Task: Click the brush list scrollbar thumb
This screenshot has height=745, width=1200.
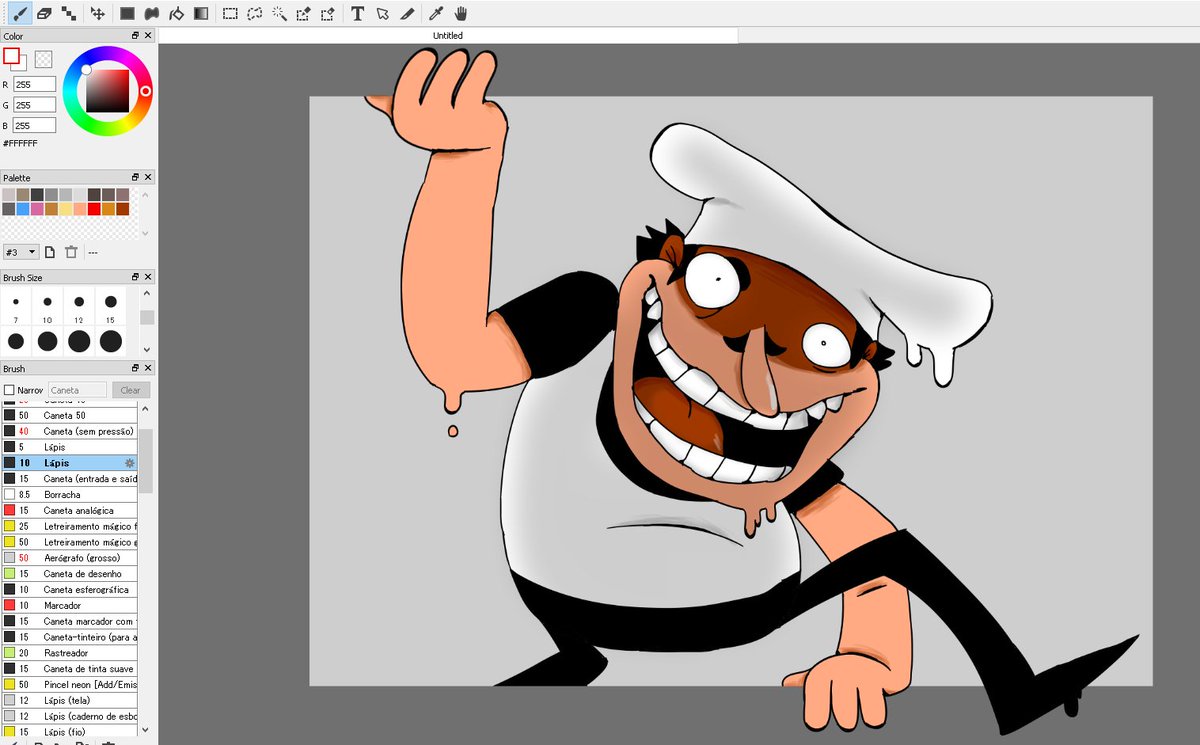Action: [x=146, y=460]
